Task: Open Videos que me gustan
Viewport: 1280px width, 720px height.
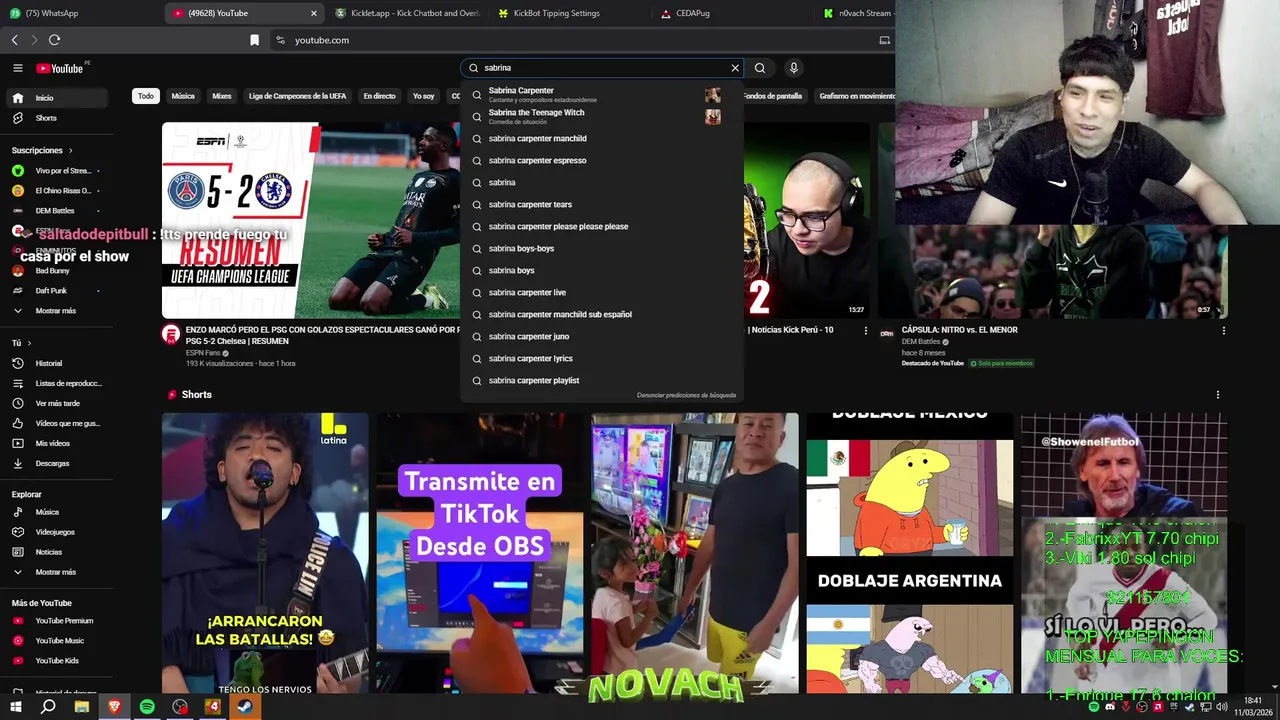Action: pyautogui.click(x=58, y=423)
